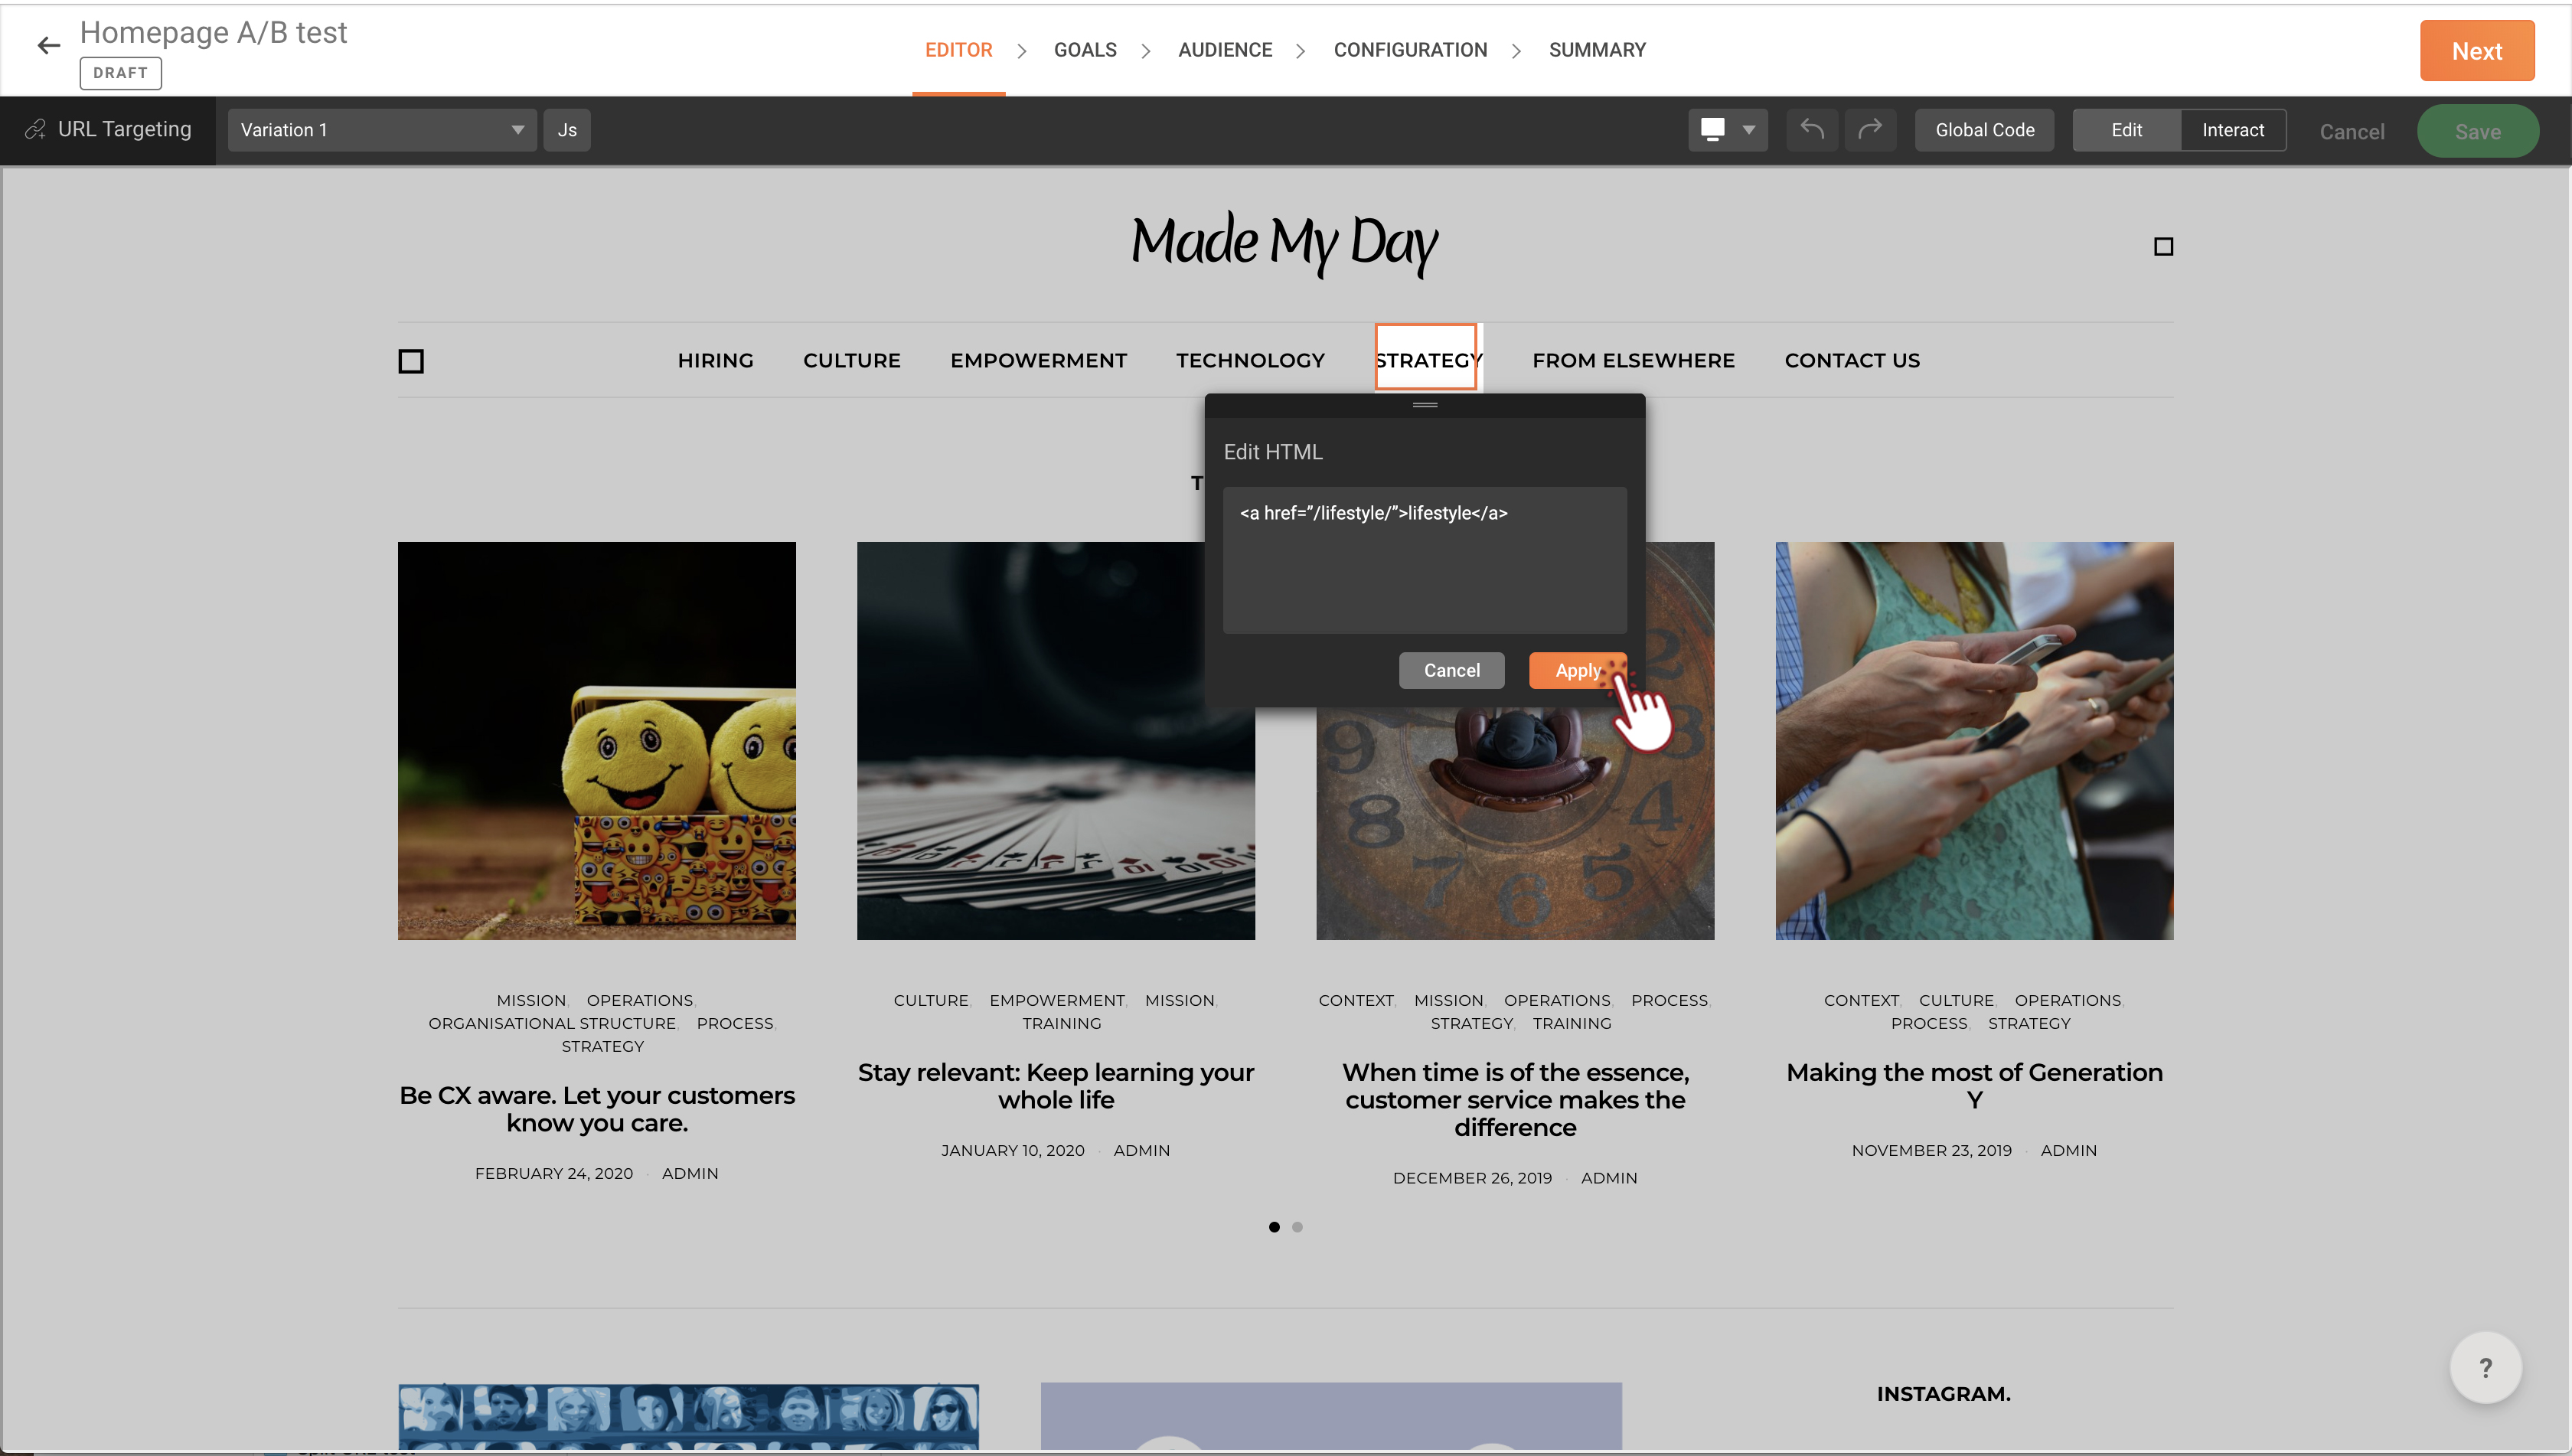
Task: Select second carousel pagination dot
Action: (x=1297, y=1227)
